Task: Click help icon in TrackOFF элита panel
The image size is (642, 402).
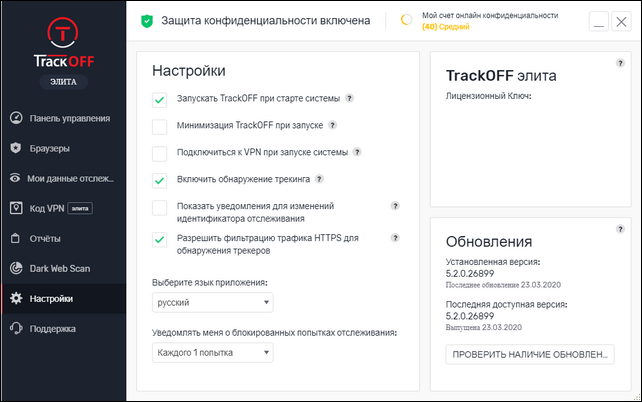Action: point(620,64)
